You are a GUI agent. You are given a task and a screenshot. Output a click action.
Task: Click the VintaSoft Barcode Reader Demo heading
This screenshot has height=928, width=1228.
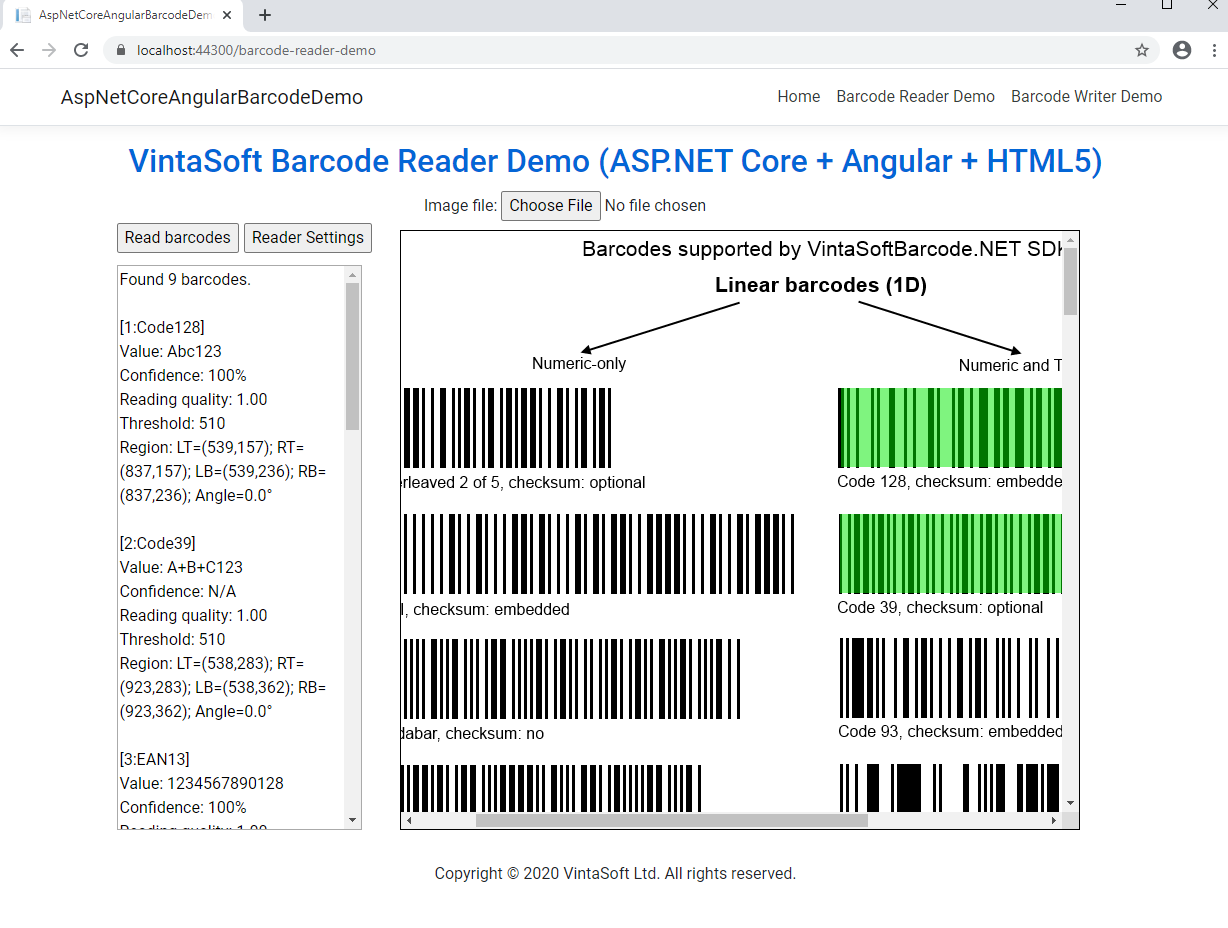click(615, 161)
